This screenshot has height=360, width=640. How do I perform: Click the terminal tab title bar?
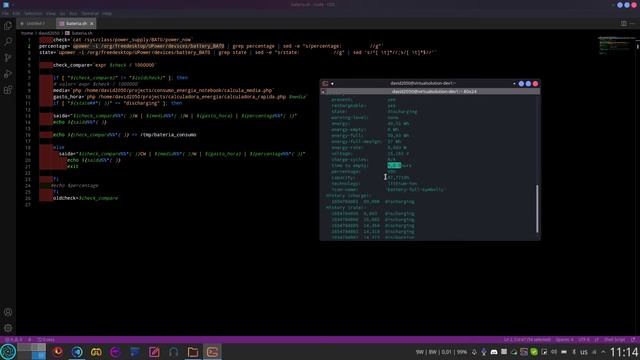click(x=430, y=91)
